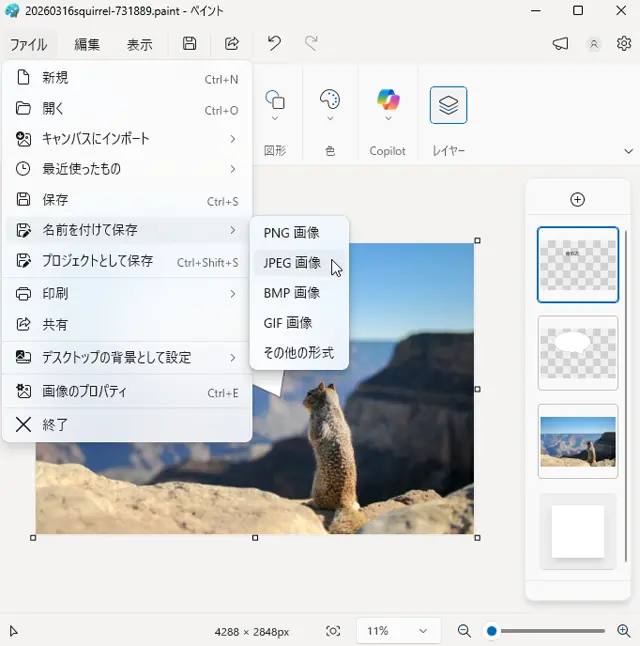Open the dropdown chevron under Copilot icon
Screen dimensions: 640x646
pos(388,119)
